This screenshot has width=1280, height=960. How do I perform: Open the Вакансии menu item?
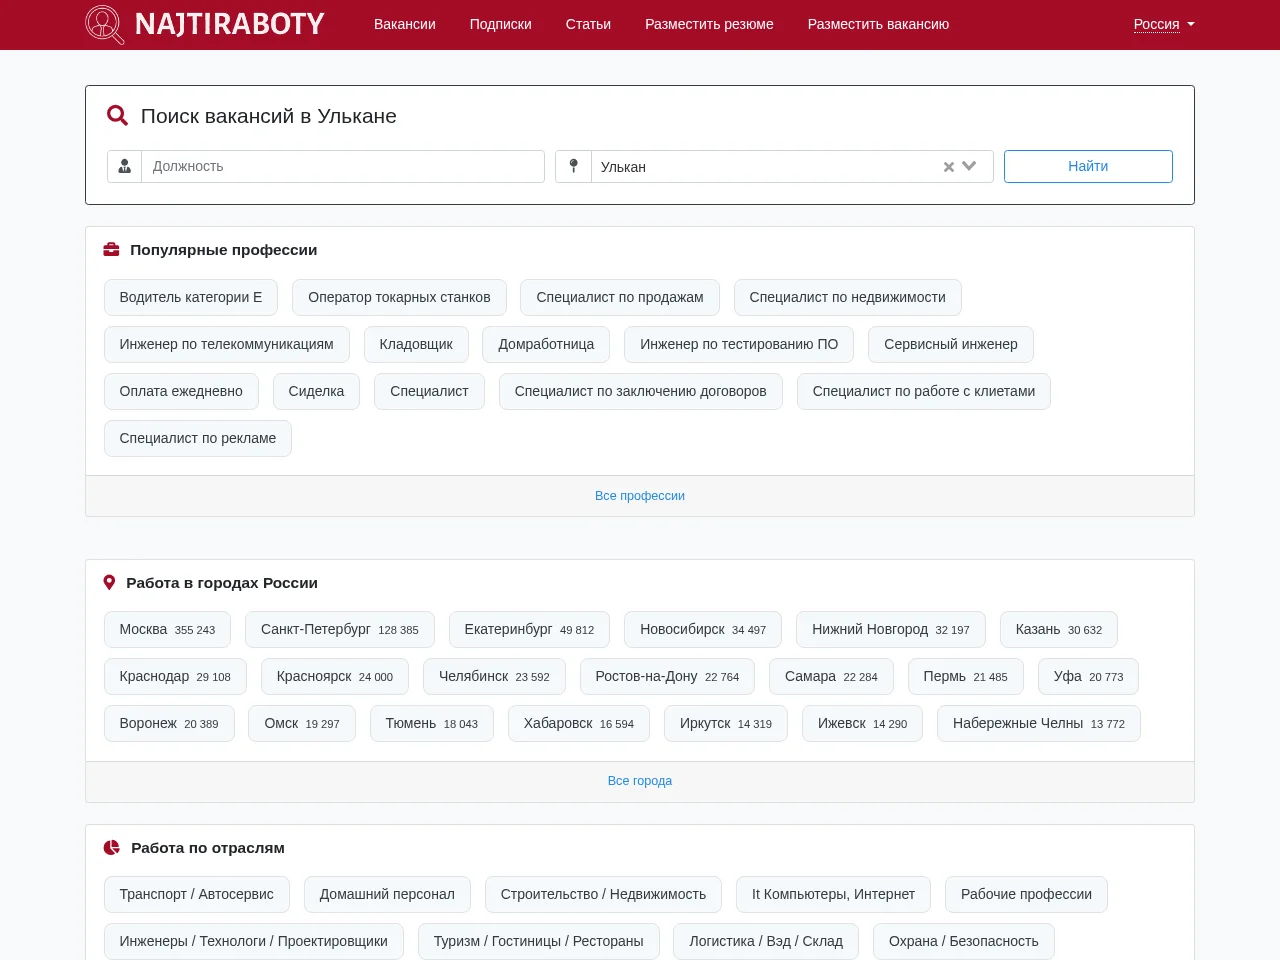point(405,24)
